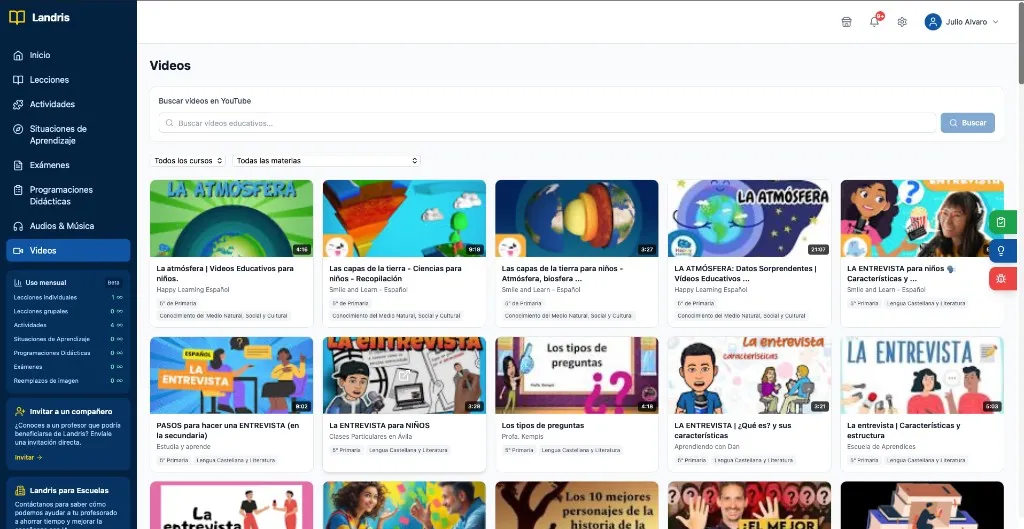Focus the Buscar videos educativos input

(547, 123)
